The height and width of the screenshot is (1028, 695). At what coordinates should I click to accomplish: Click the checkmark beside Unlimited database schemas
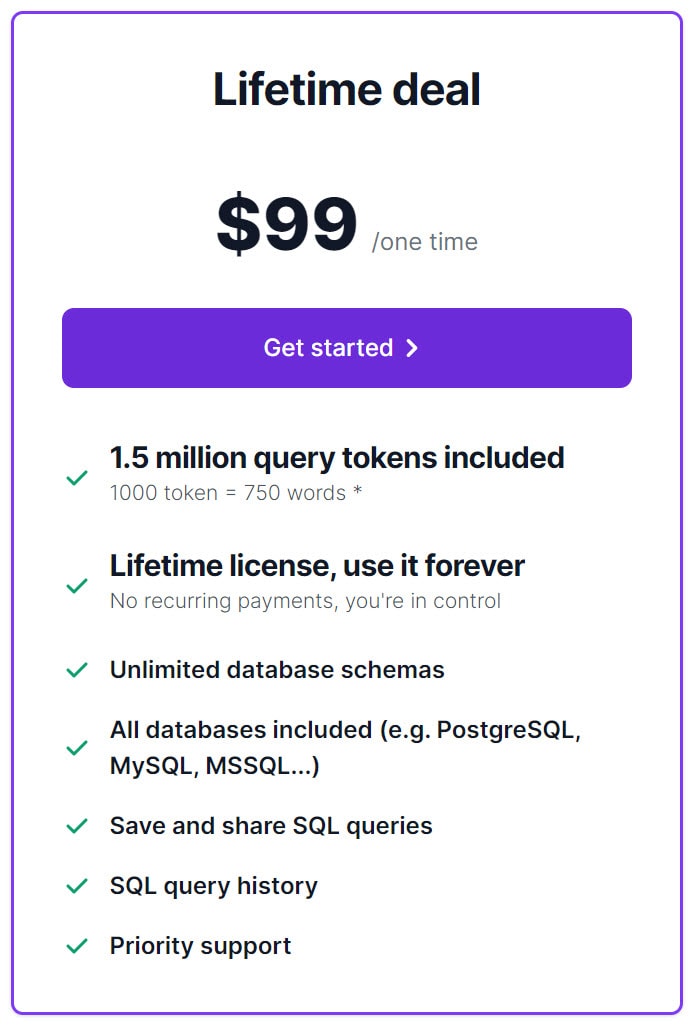point(77,670)
